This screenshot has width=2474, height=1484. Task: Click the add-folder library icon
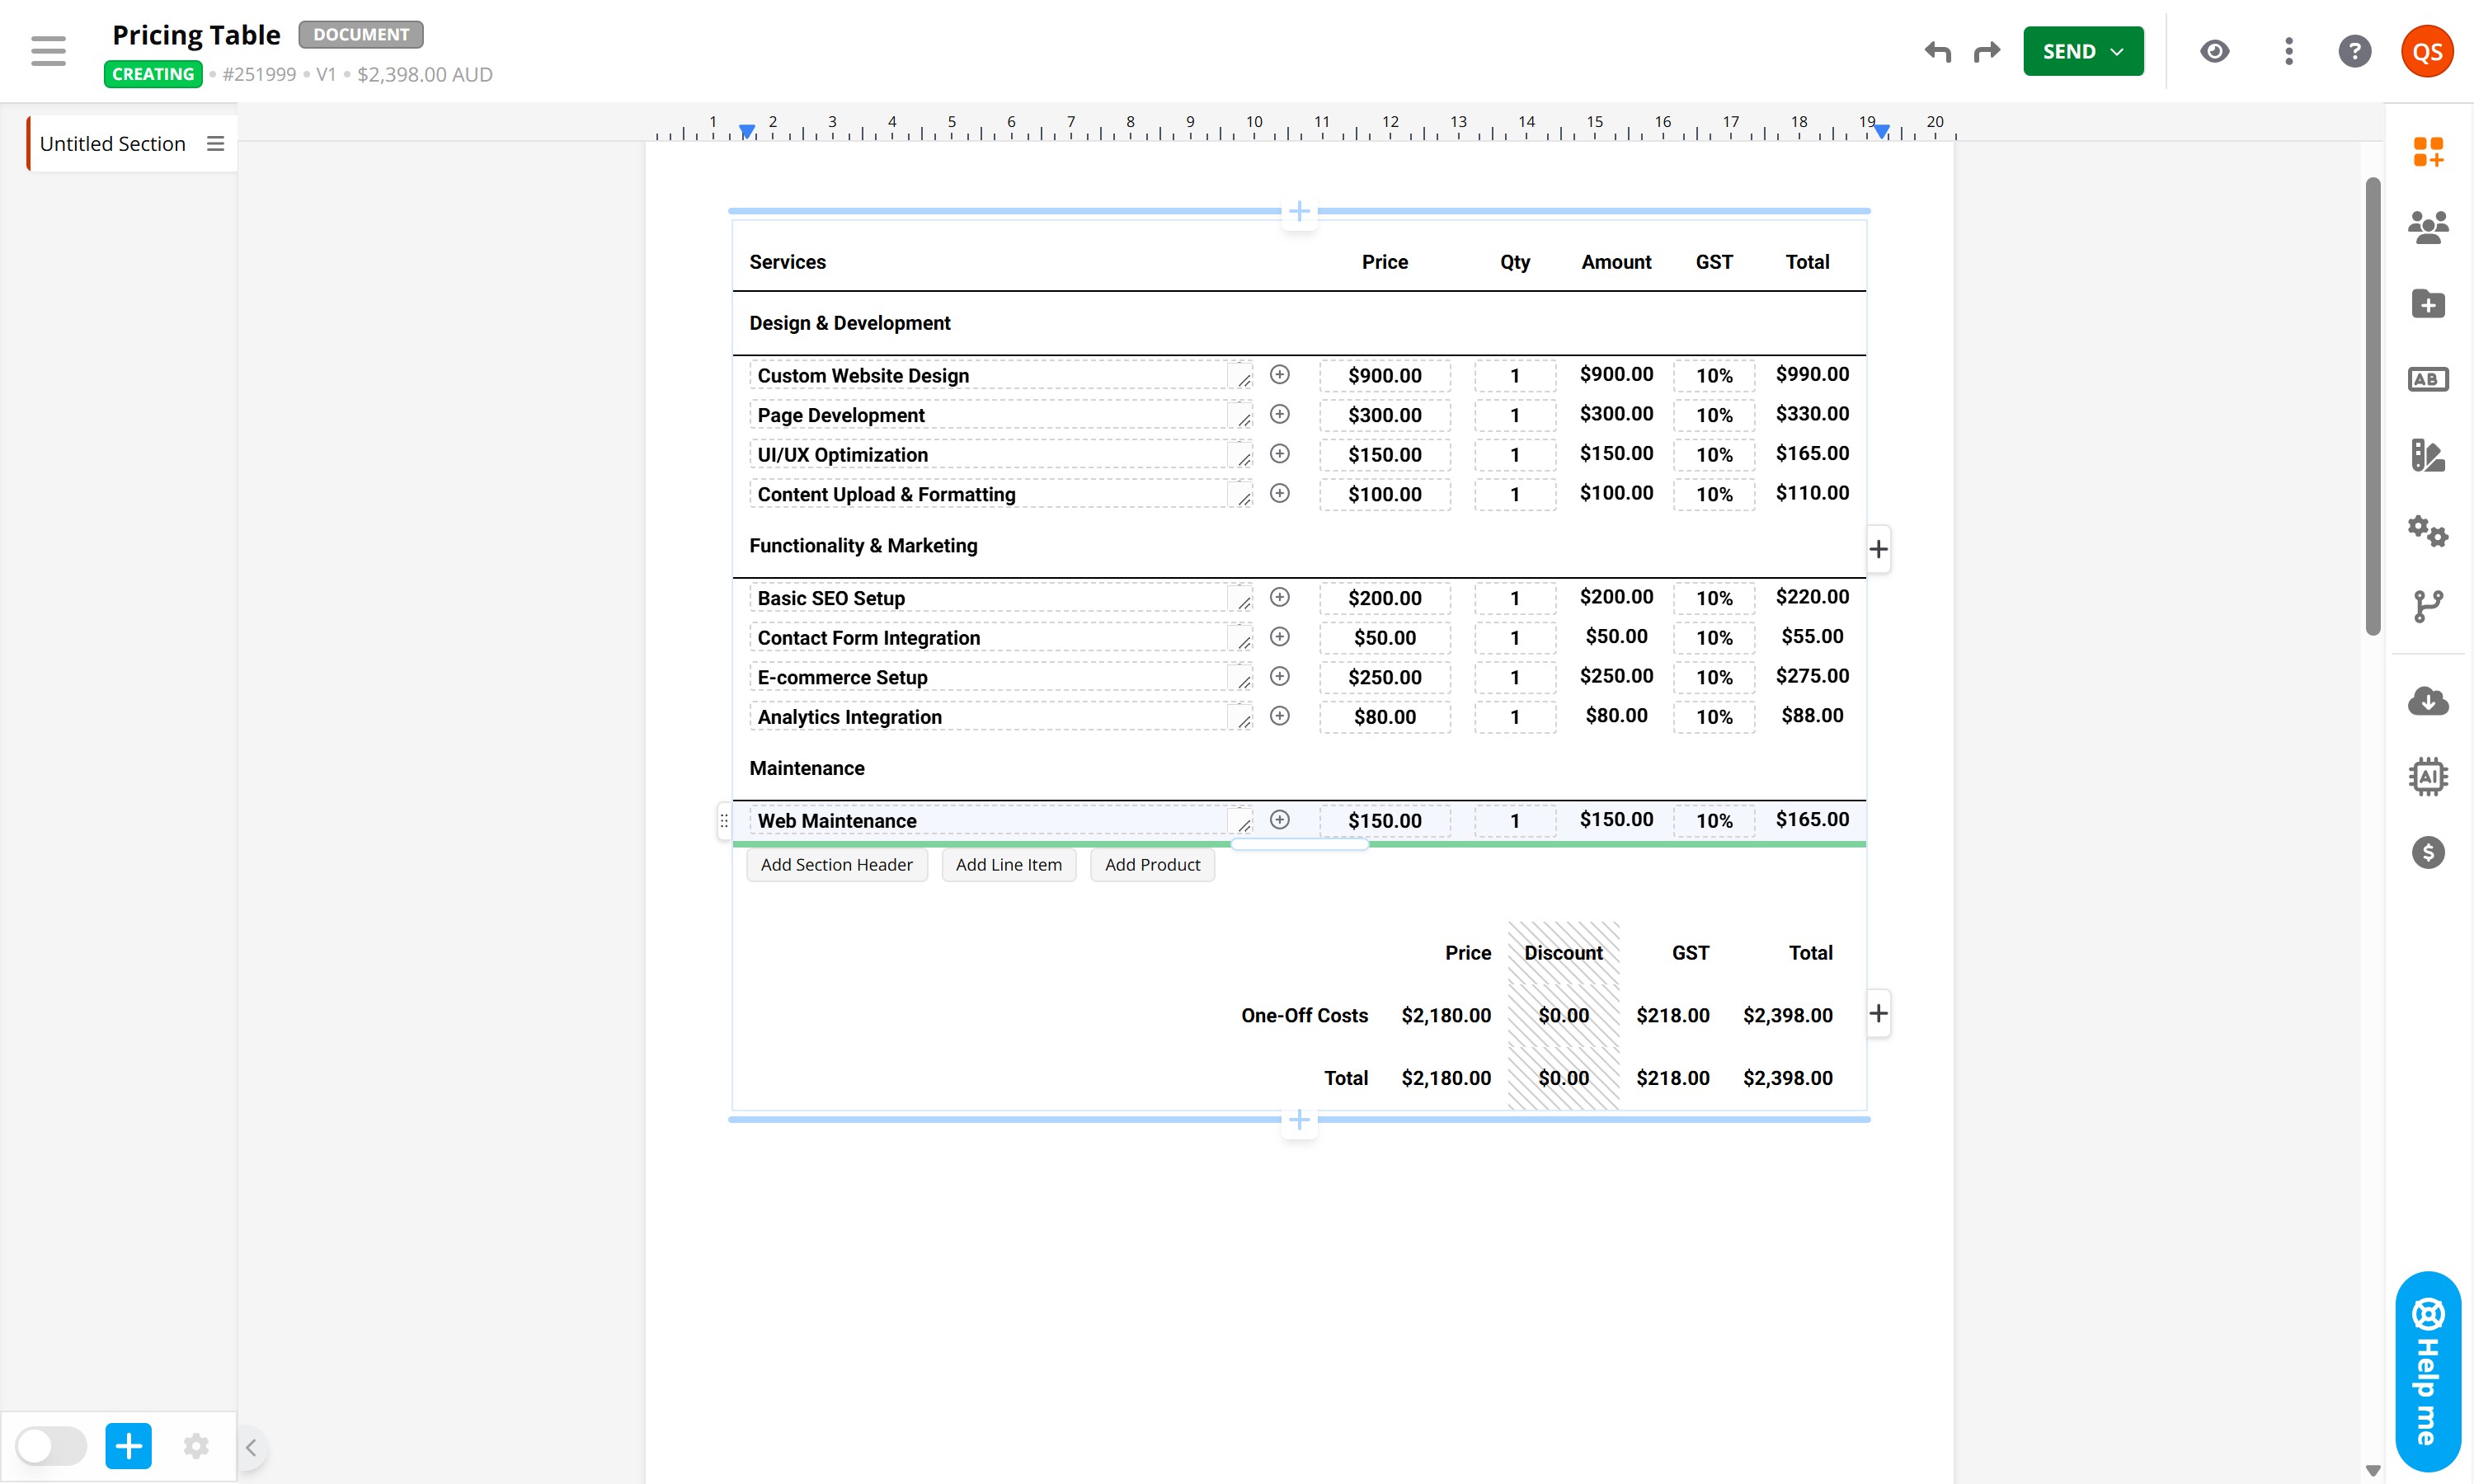coord(2427,304)
